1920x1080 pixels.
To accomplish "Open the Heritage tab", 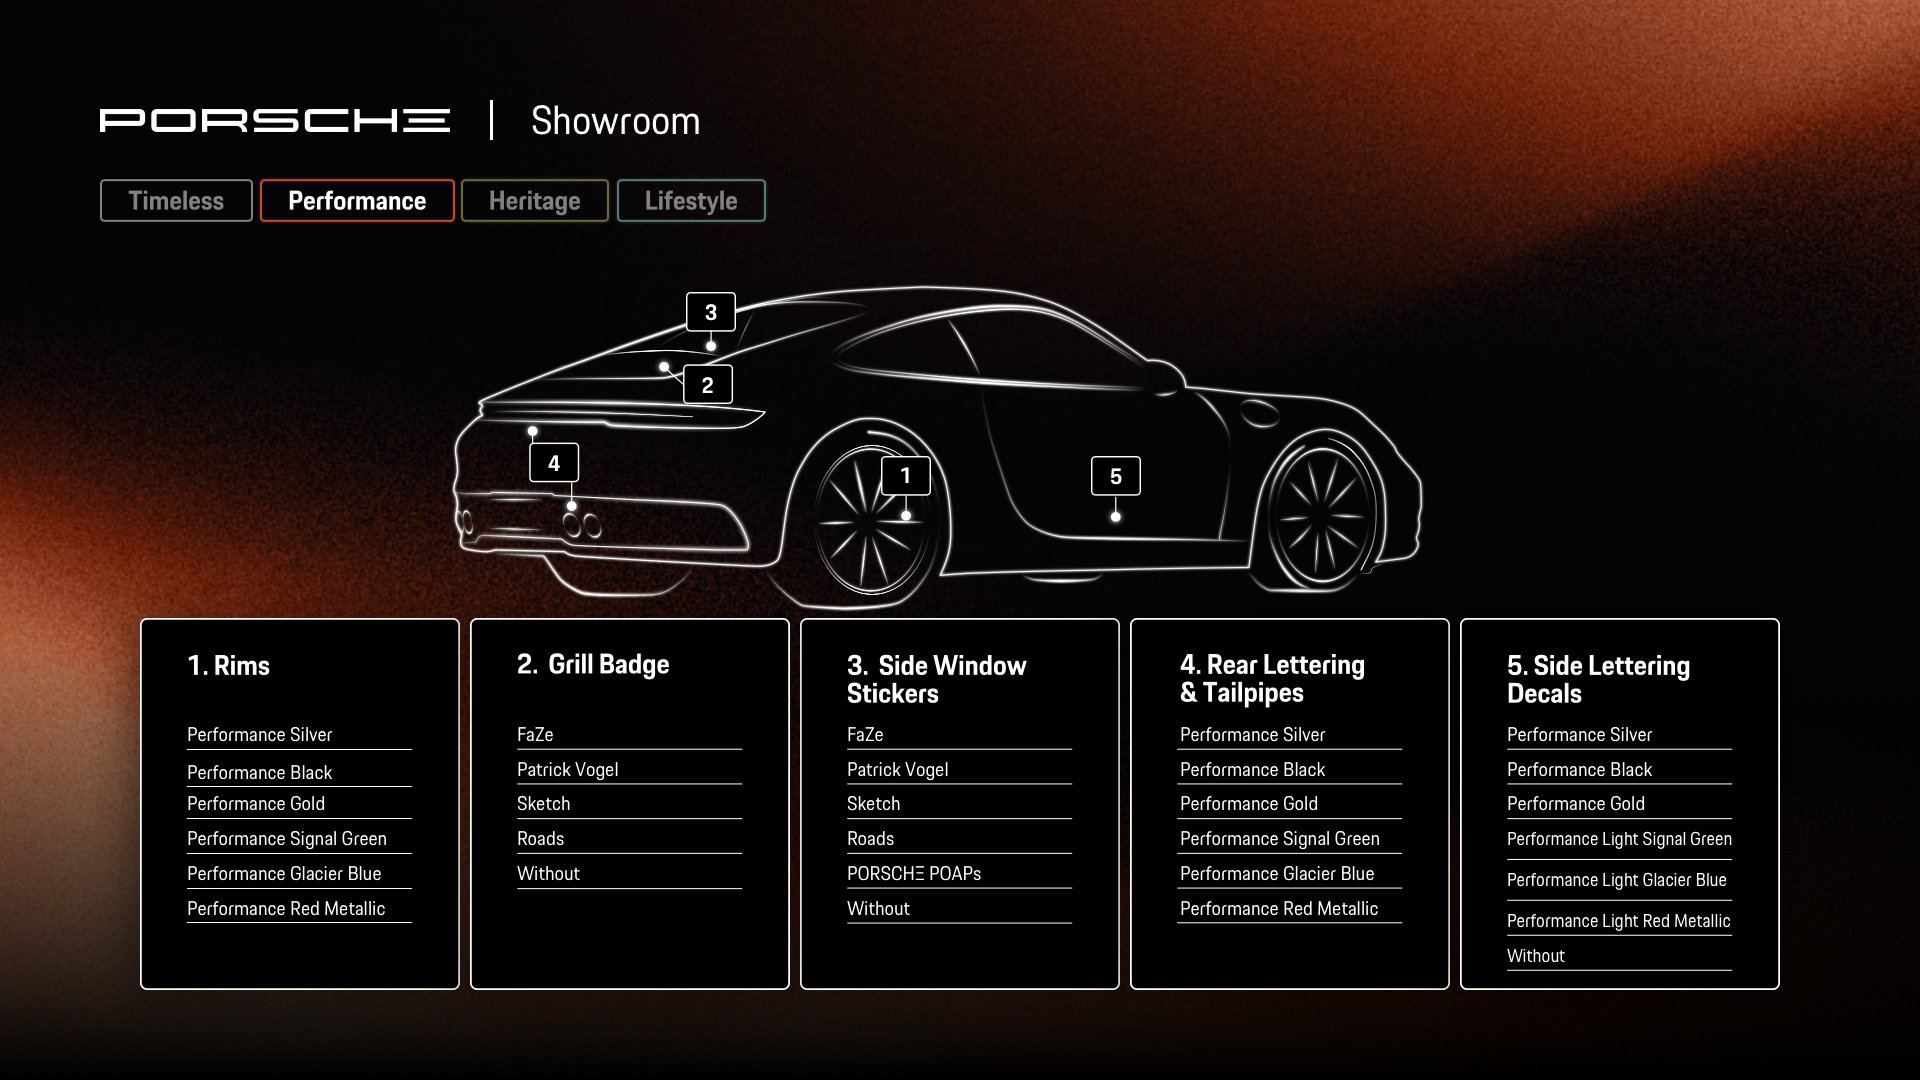I will pos(534,201).
